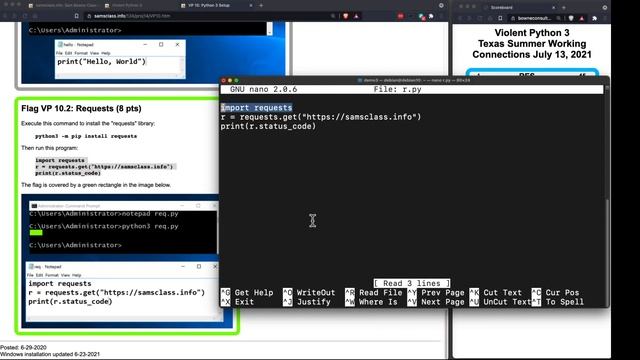Image resolution: width=640 pixels, height=360 pixels.
Task: Click the 'Violent Python 3' scoreboard heading
Action: tap(532, 33)
